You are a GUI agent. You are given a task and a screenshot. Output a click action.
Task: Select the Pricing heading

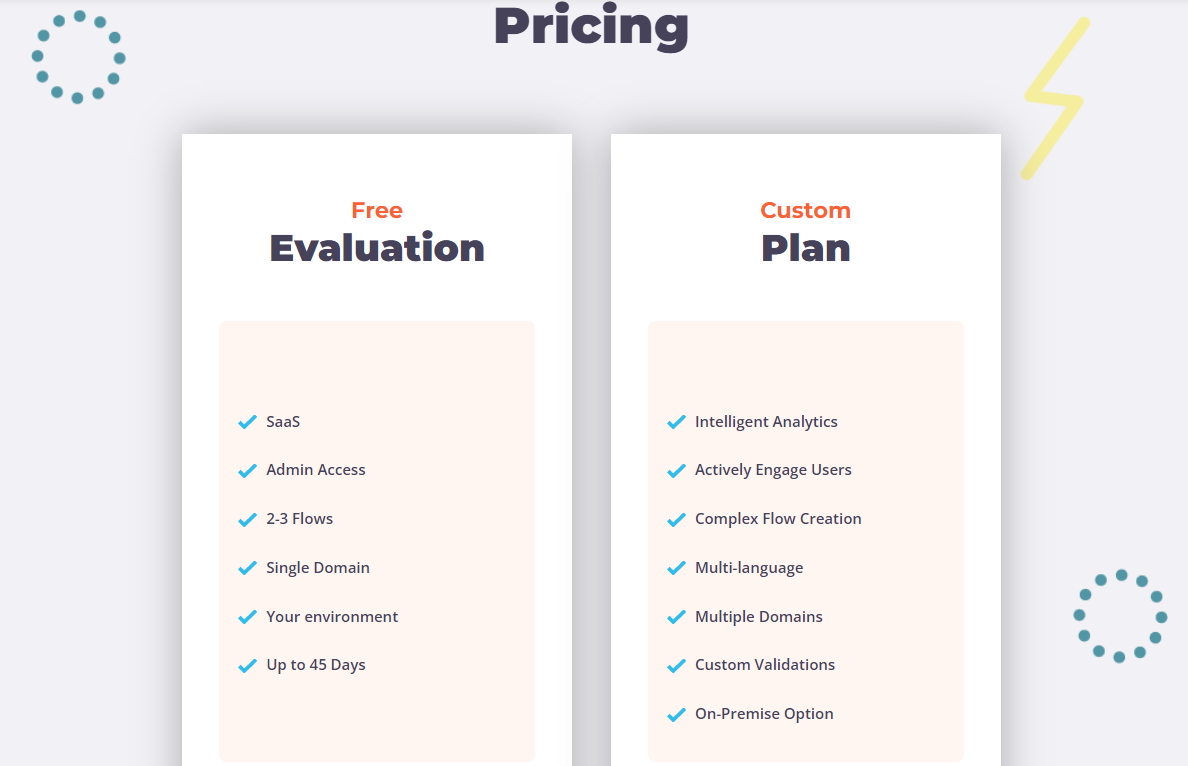tap(592, 26)
